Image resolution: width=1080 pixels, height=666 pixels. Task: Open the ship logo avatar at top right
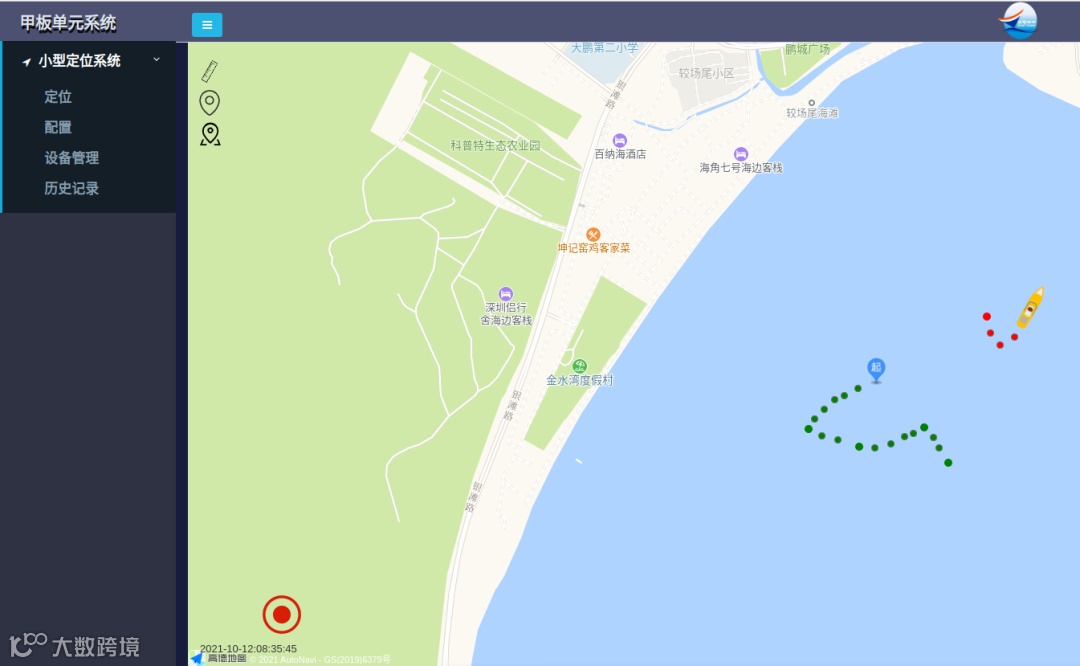(x=1018, y=21)
